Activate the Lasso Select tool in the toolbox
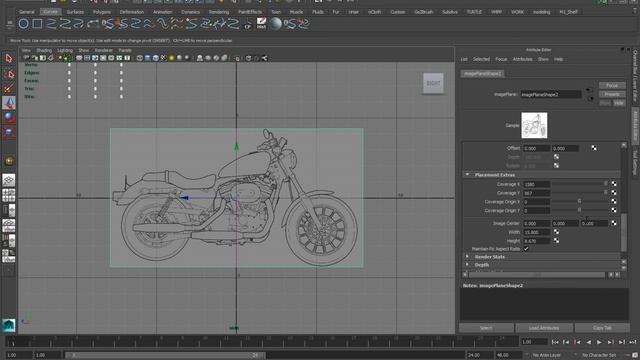Image resolution: width=640 pixels, height=360 pixels. click(9, 74)
